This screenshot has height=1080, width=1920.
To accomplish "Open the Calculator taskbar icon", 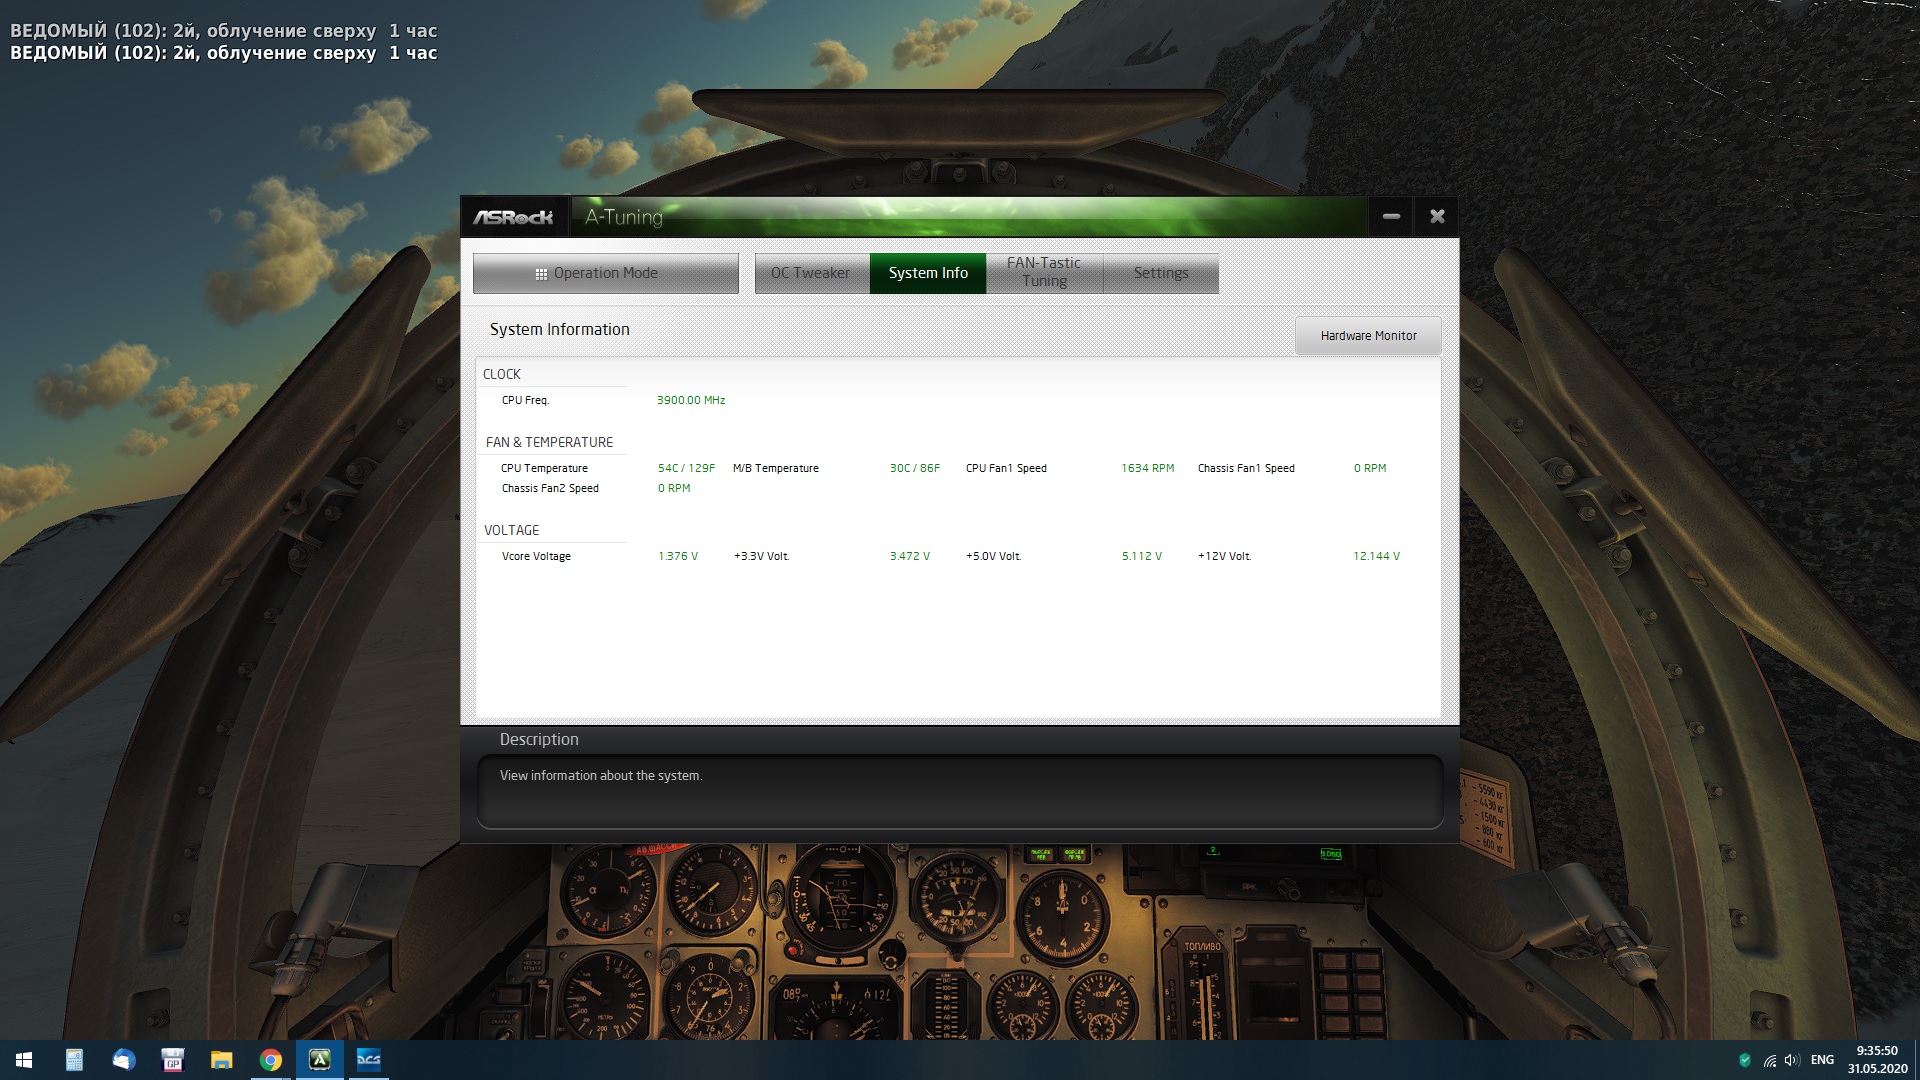I will click(74, 1060).
